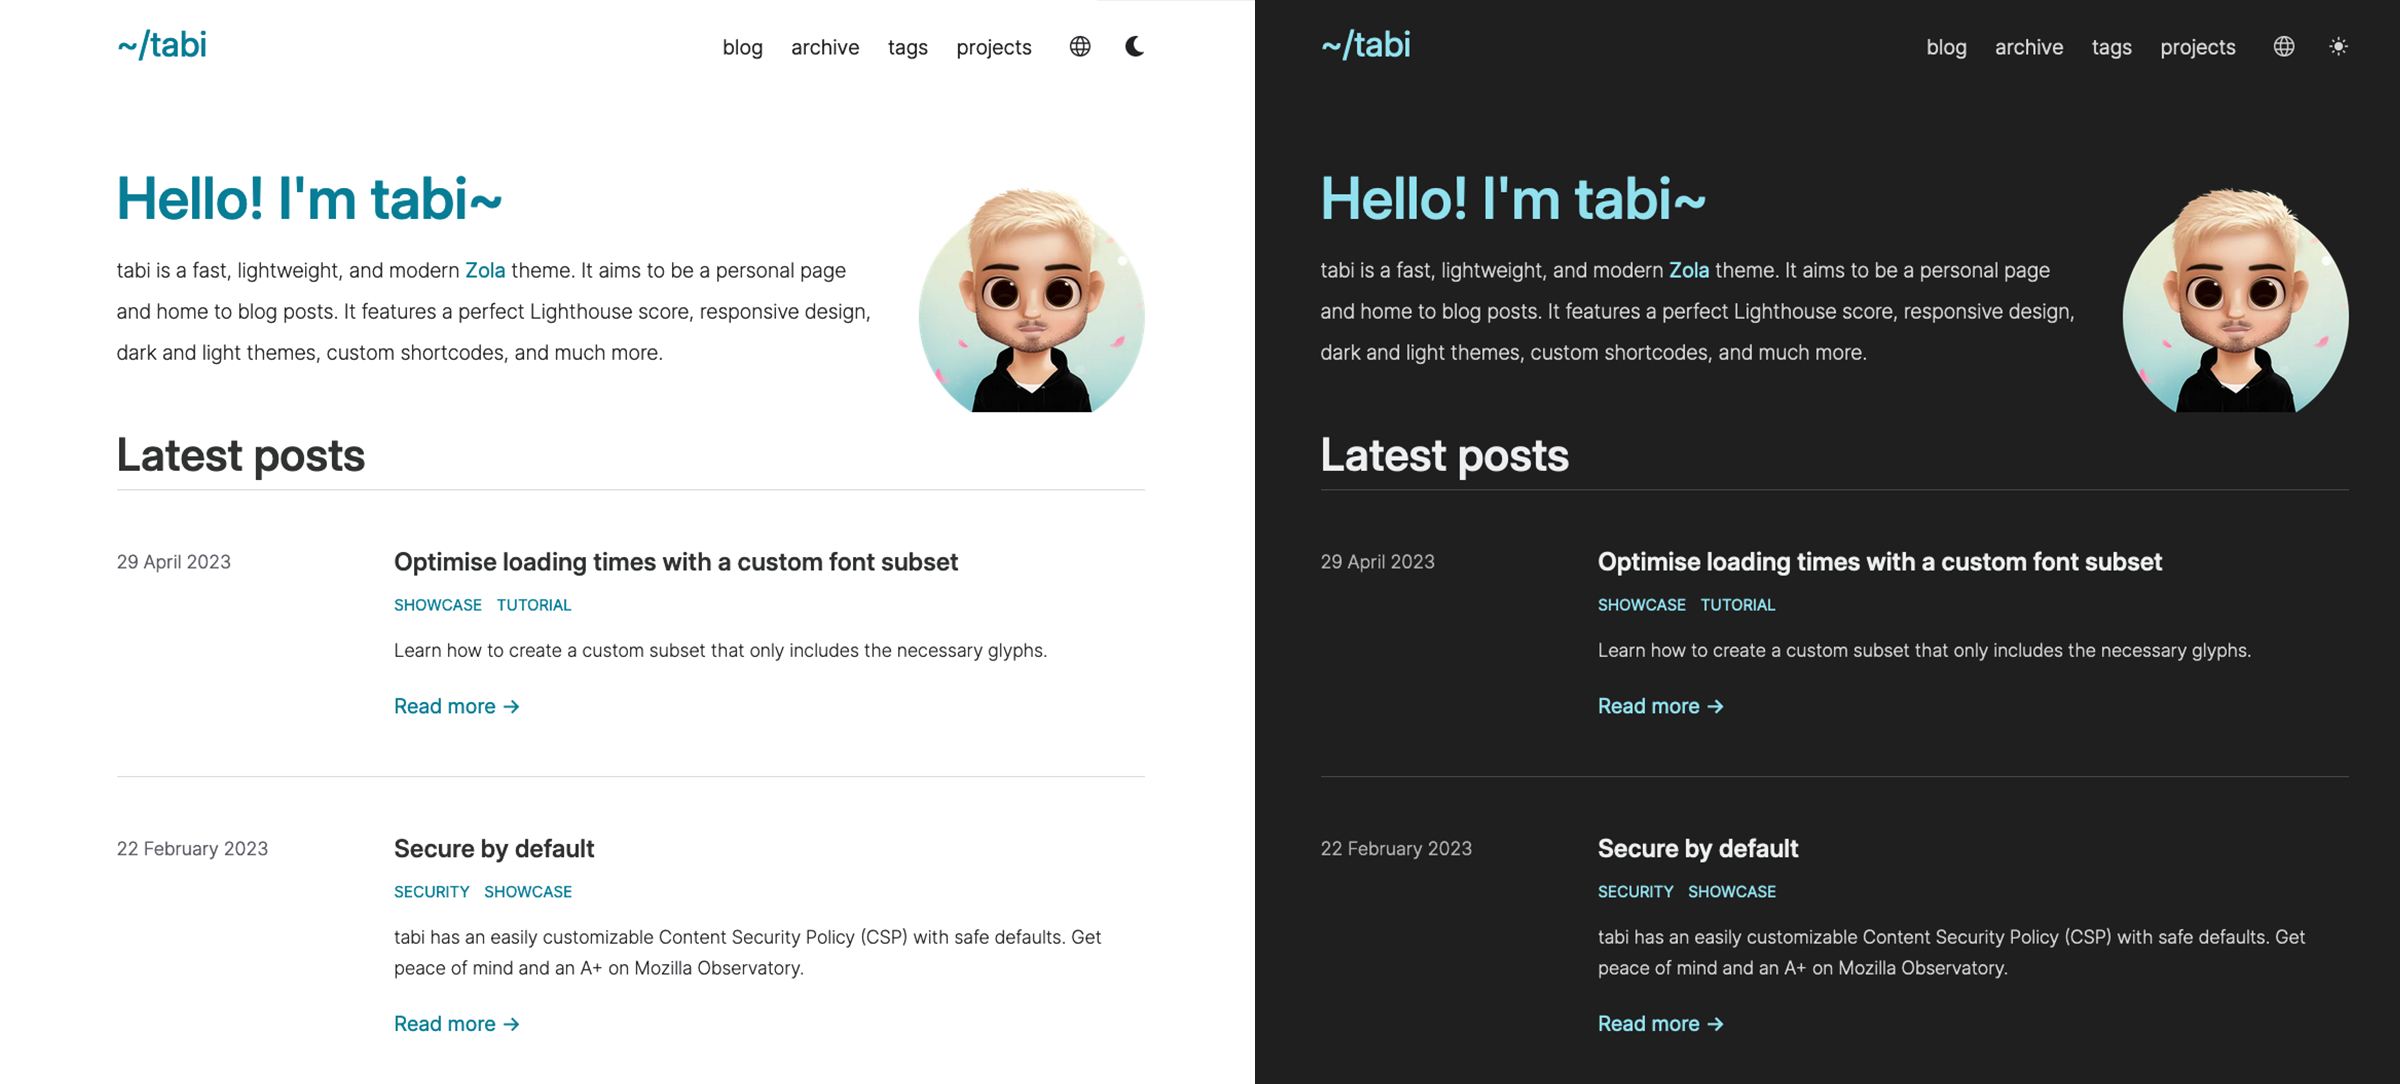The width and height of the screenshot is (2400, 1084).
Task: Open the archive menu item in dark header
Action: point(2029,47)
